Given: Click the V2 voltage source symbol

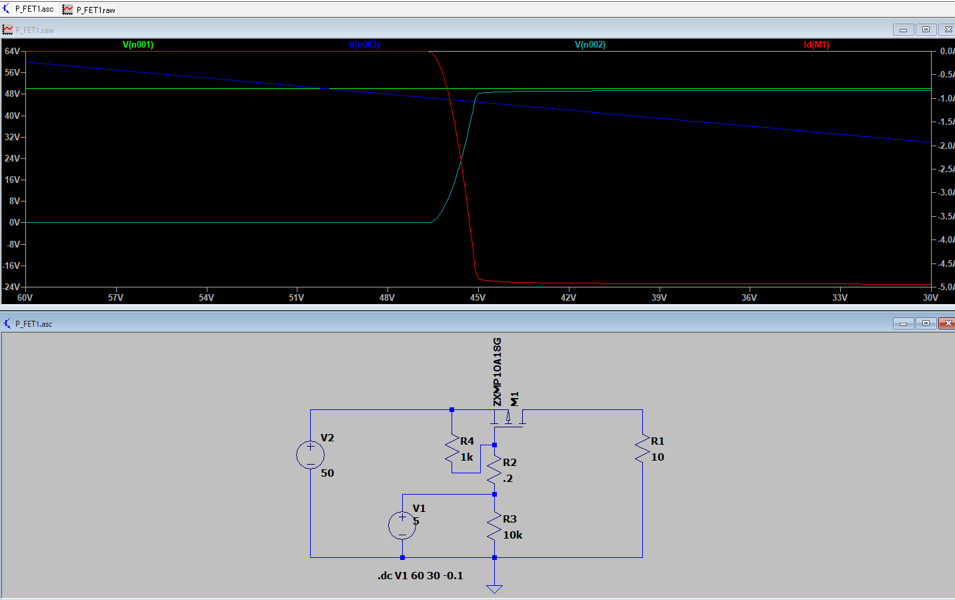Looking at the screenshot, I should click(311, 455).
